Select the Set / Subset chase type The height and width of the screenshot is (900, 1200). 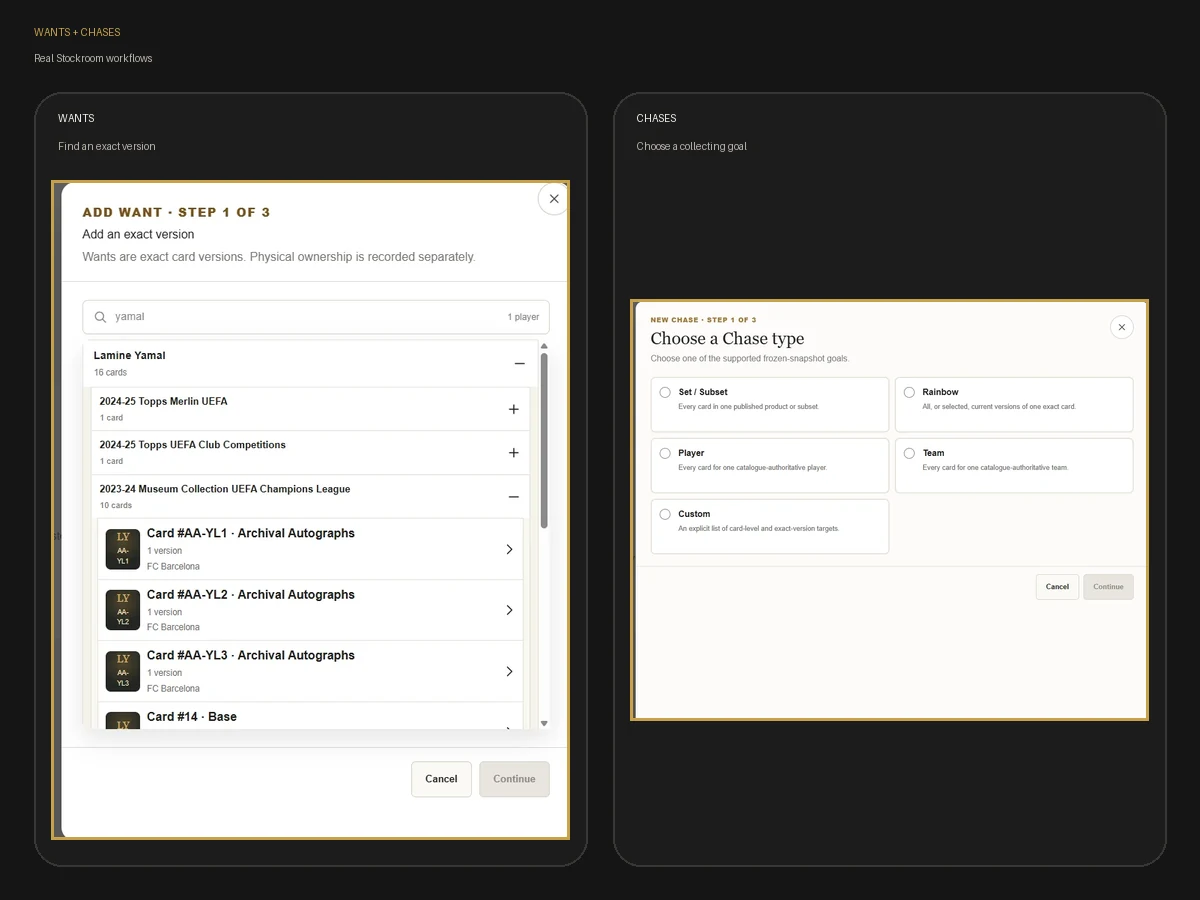[770, 404]
